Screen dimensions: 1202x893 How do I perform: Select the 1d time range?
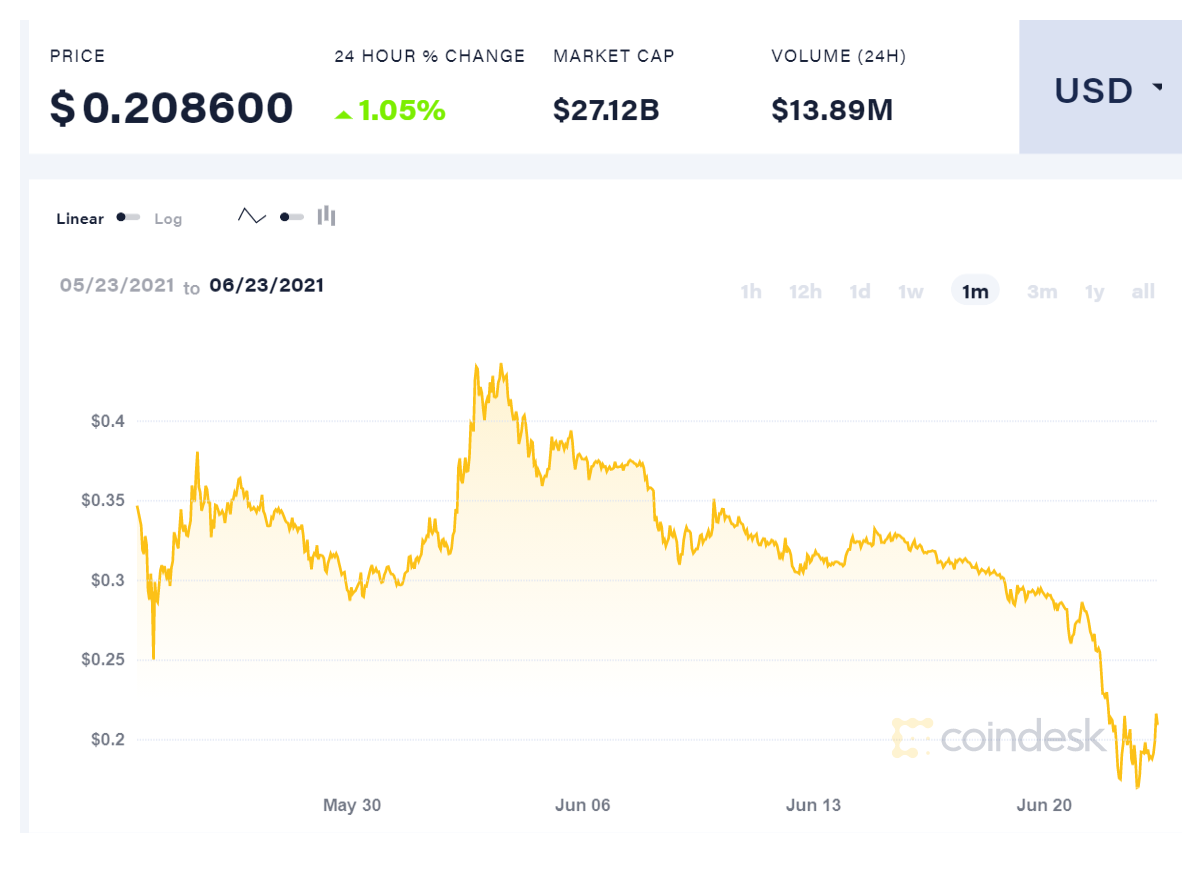tap(859, 291)
